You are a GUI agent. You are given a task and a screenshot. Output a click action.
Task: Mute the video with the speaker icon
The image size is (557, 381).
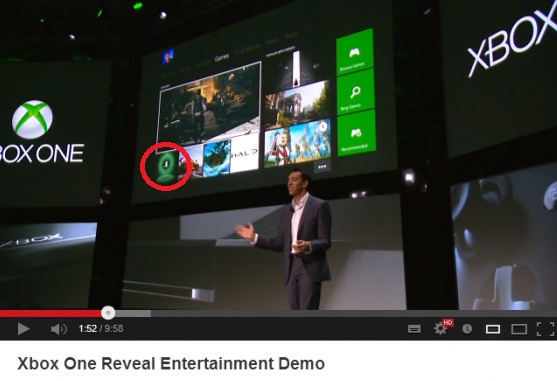tap(59, 329)
